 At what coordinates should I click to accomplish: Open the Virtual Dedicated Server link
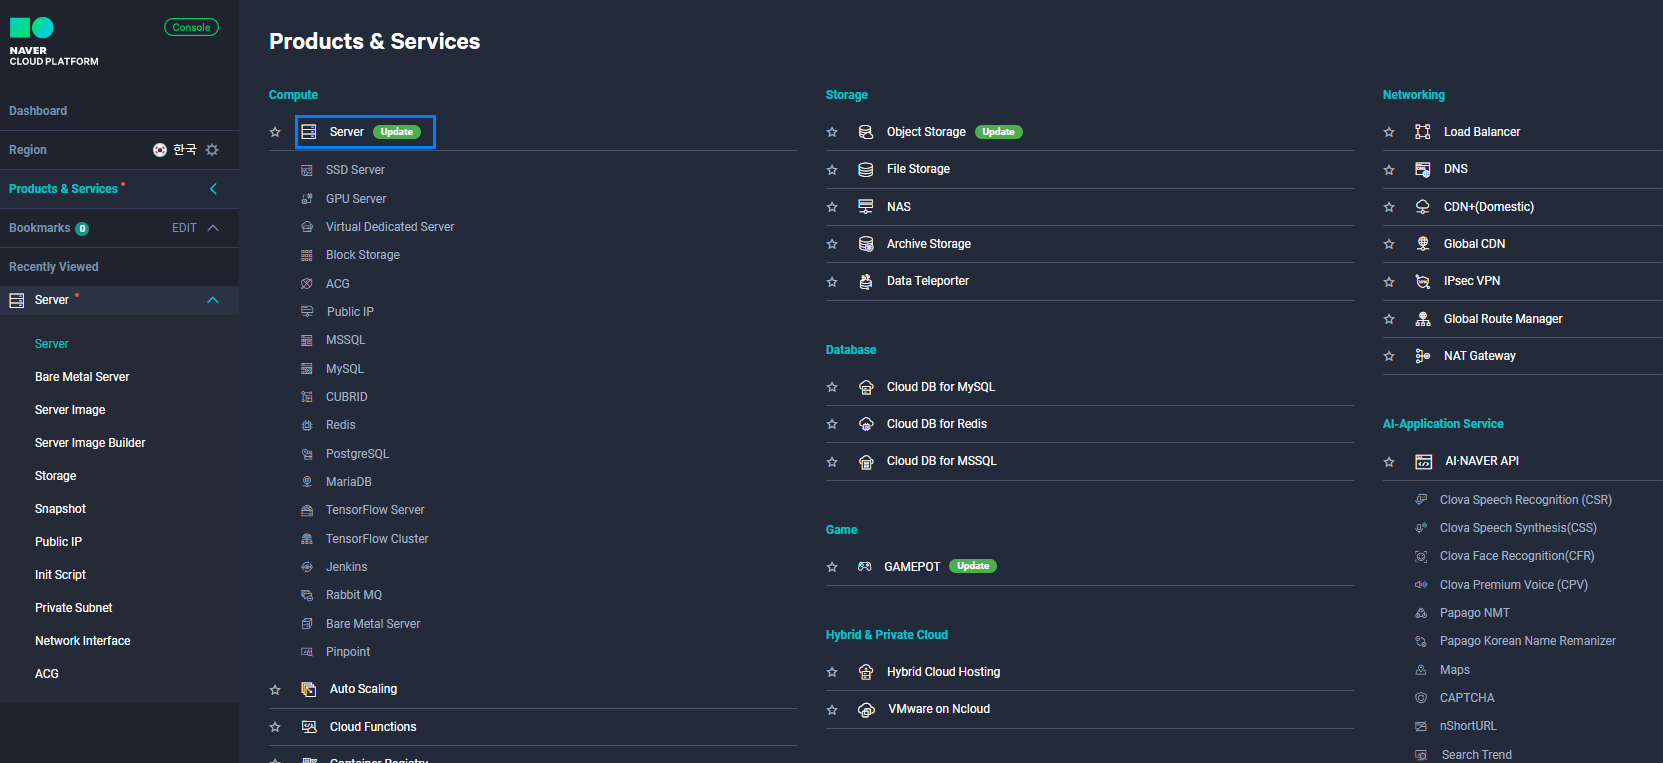coord(390,227)
